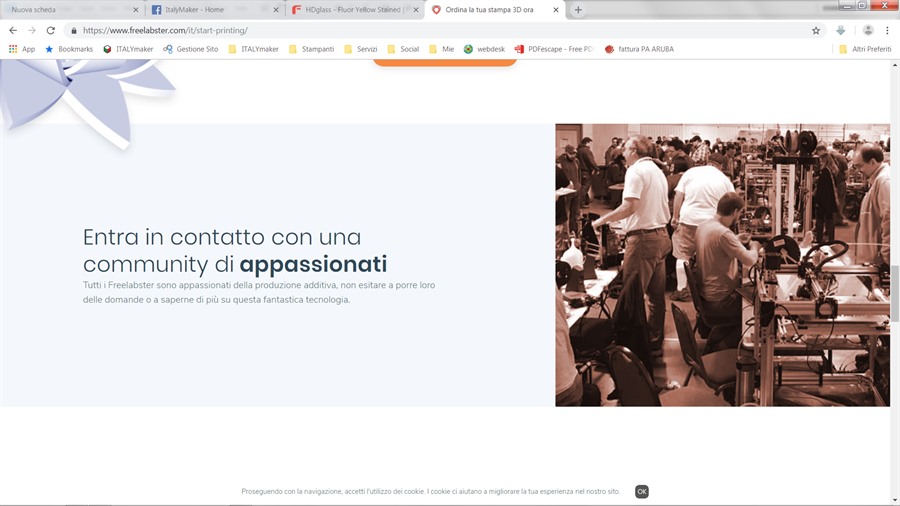This screenshot has width=900, height=506.
Task: Click the bold word 'appassionati'
Action: click(313, 264)
